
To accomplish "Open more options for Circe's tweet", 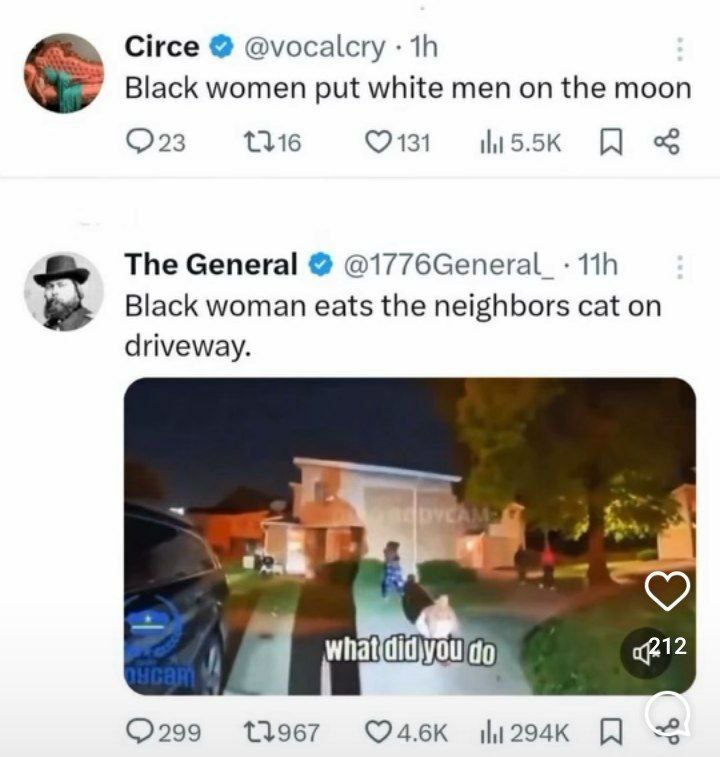I will [x=680, y=49].
